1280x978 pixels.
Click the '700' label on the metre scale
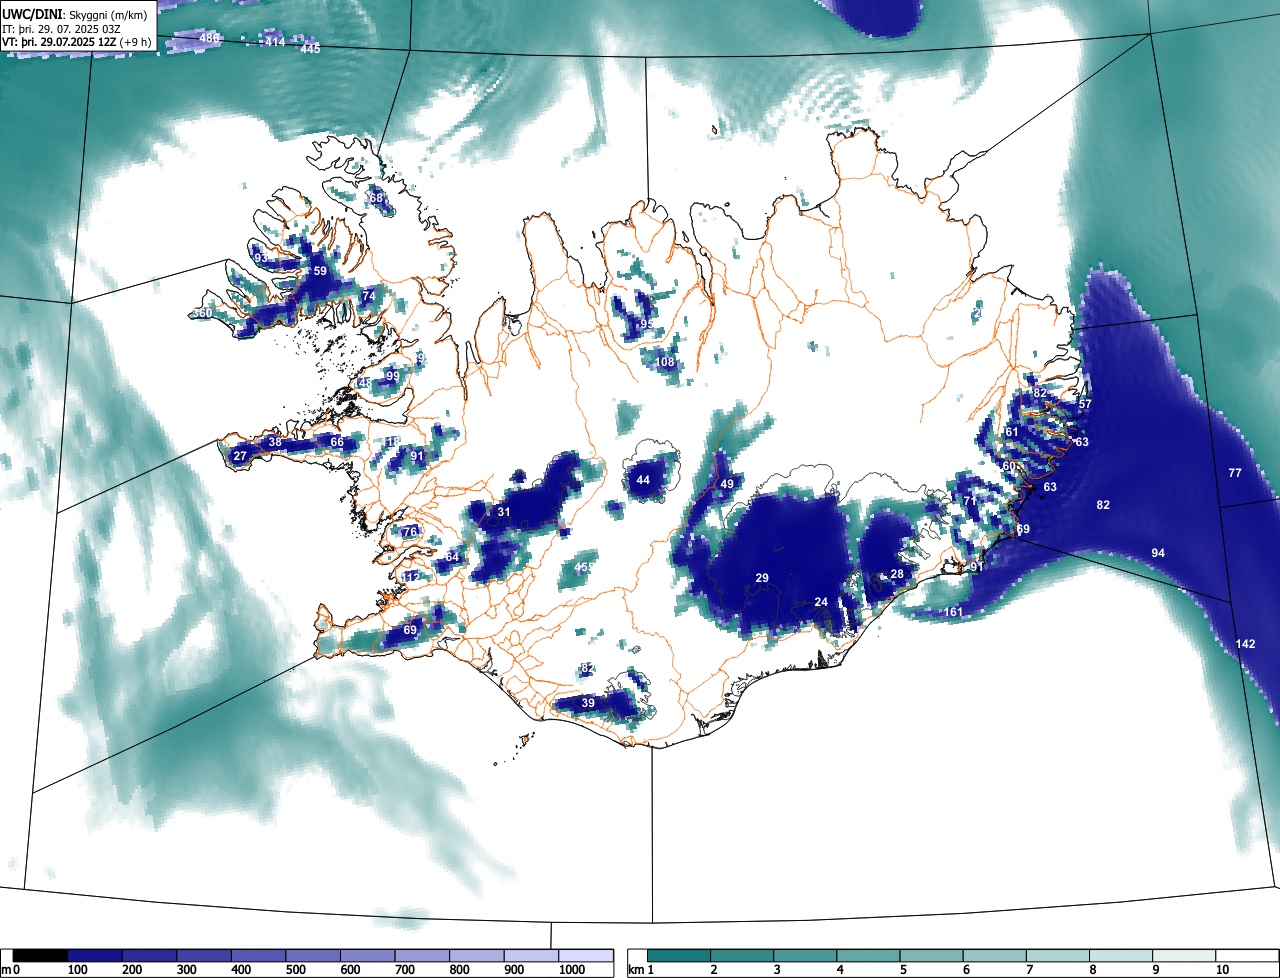(406, 970)
